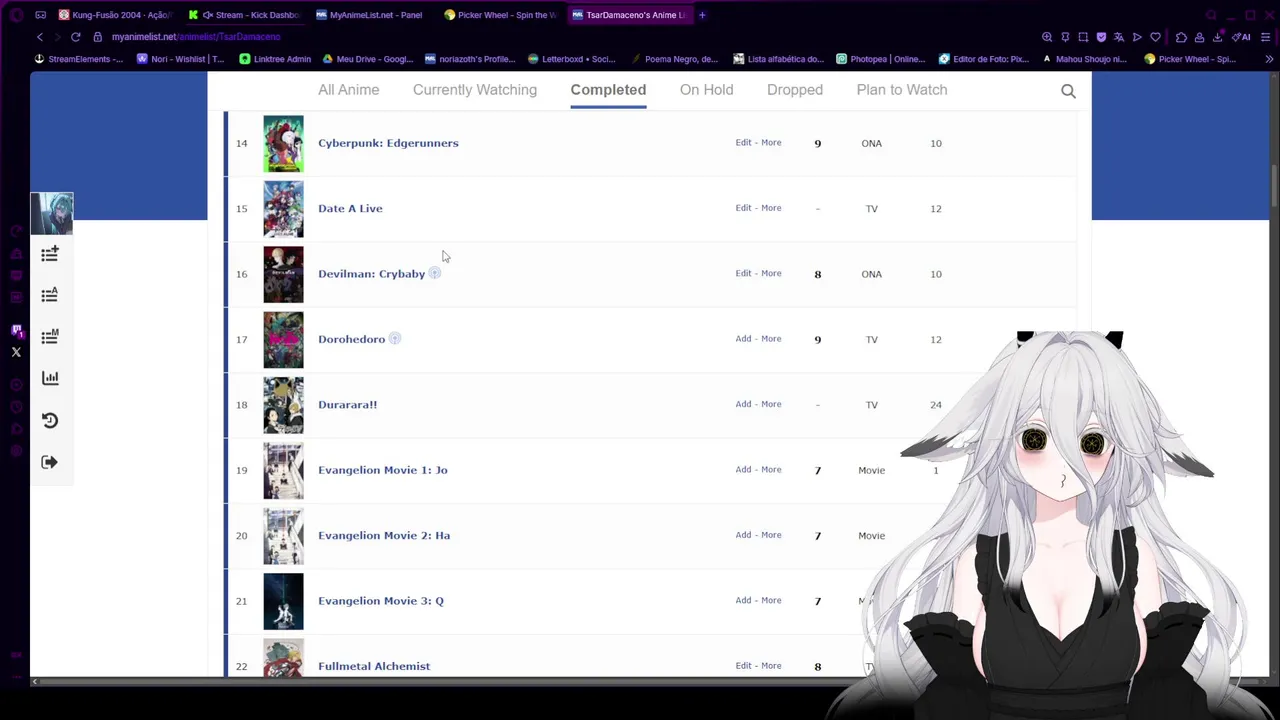Expand More for Date A Live
The image size is (1280, 720).
click(771, 208)
